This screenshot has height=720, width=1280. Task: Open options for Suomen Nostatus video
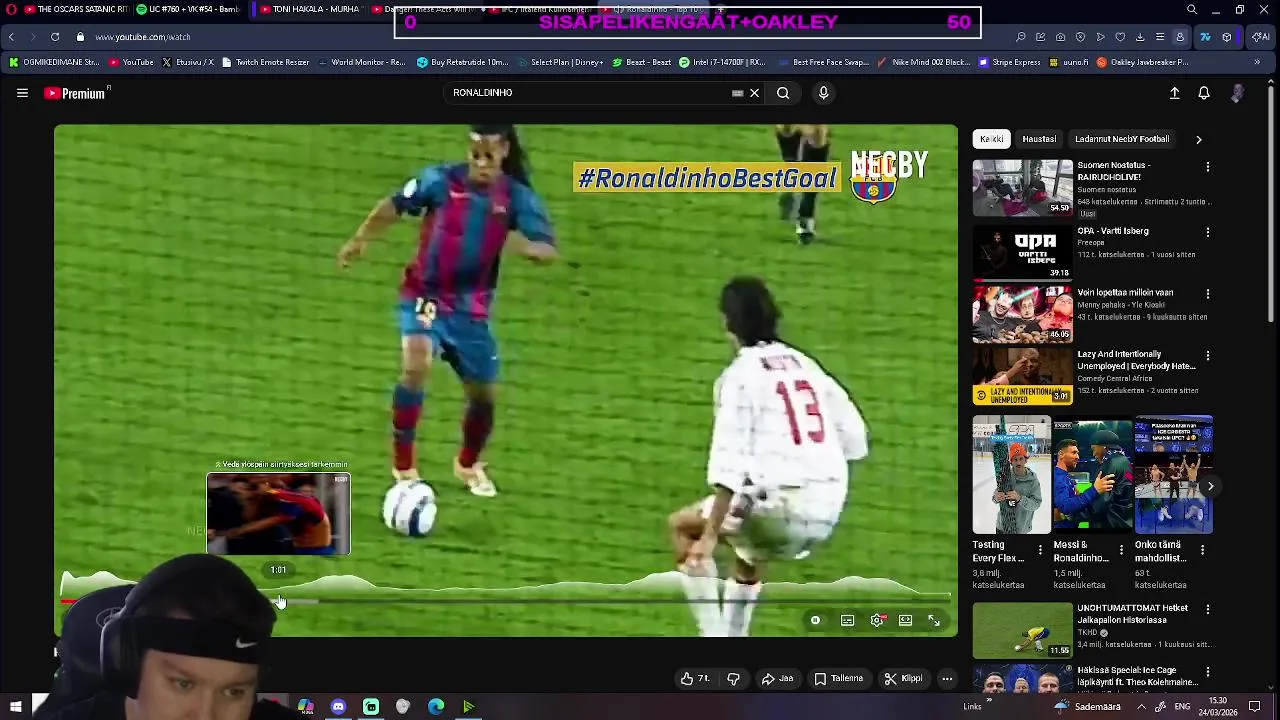coord(1207,167)
